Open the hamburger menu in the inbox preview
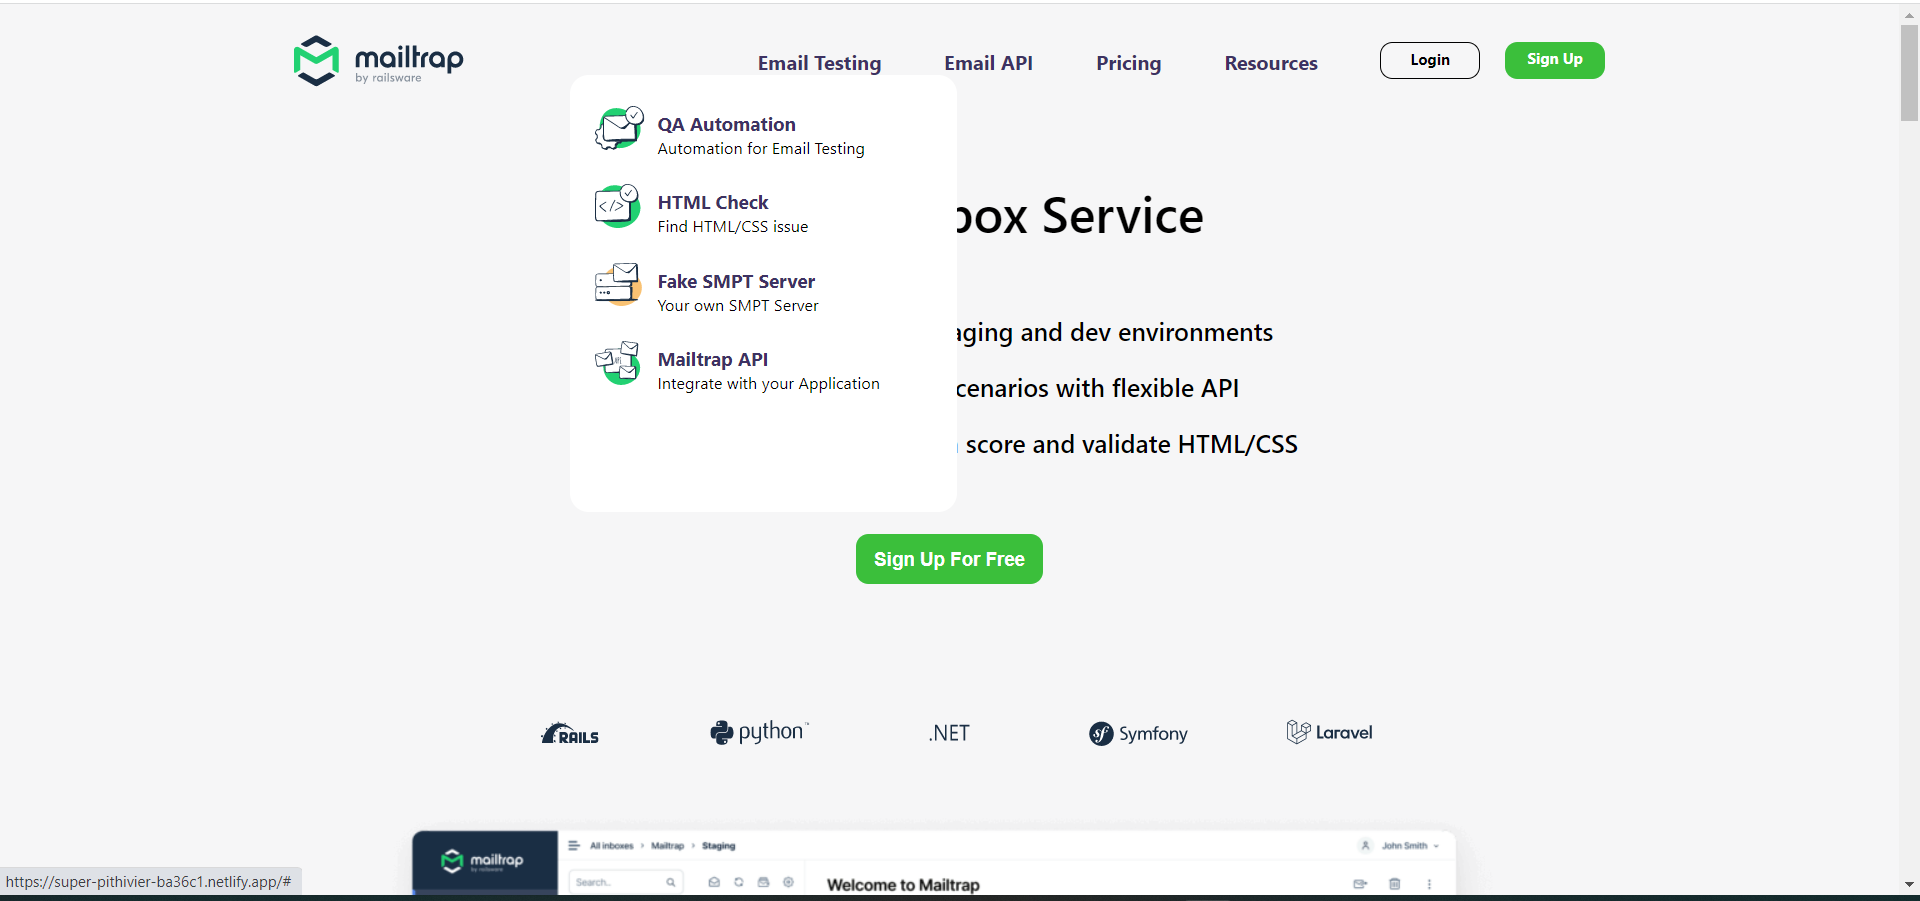Screen dimensions: 1920x901 point(572,845)
